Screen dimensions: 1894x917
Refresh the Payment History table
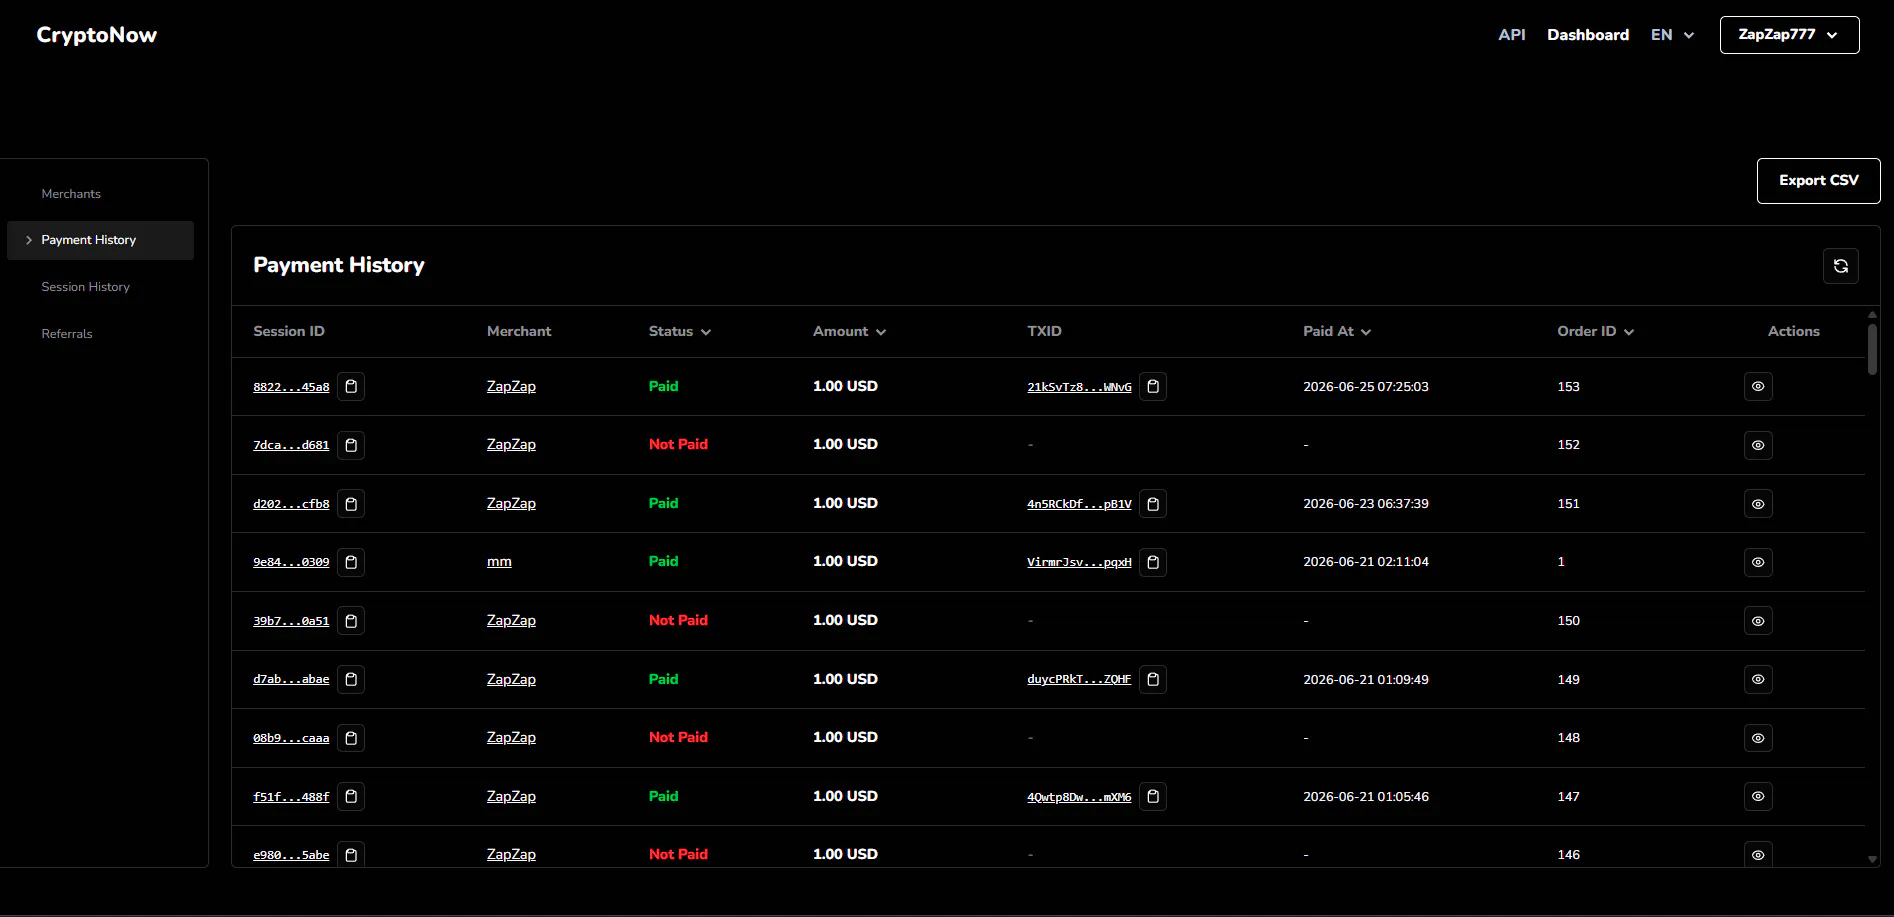click(x=1840, y=266)
